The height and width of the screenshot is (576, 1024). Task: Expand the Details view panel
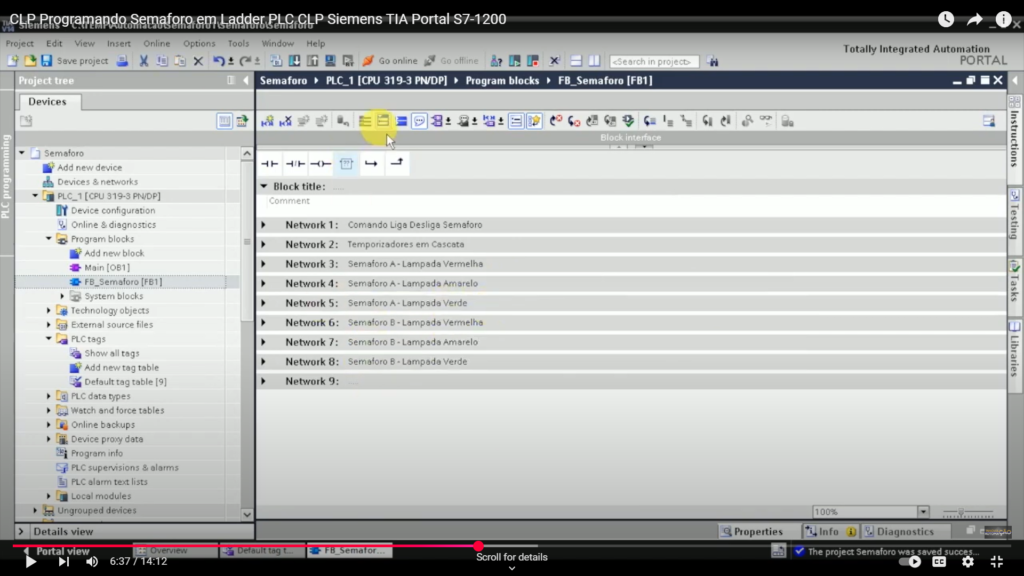tap(21, 532)
